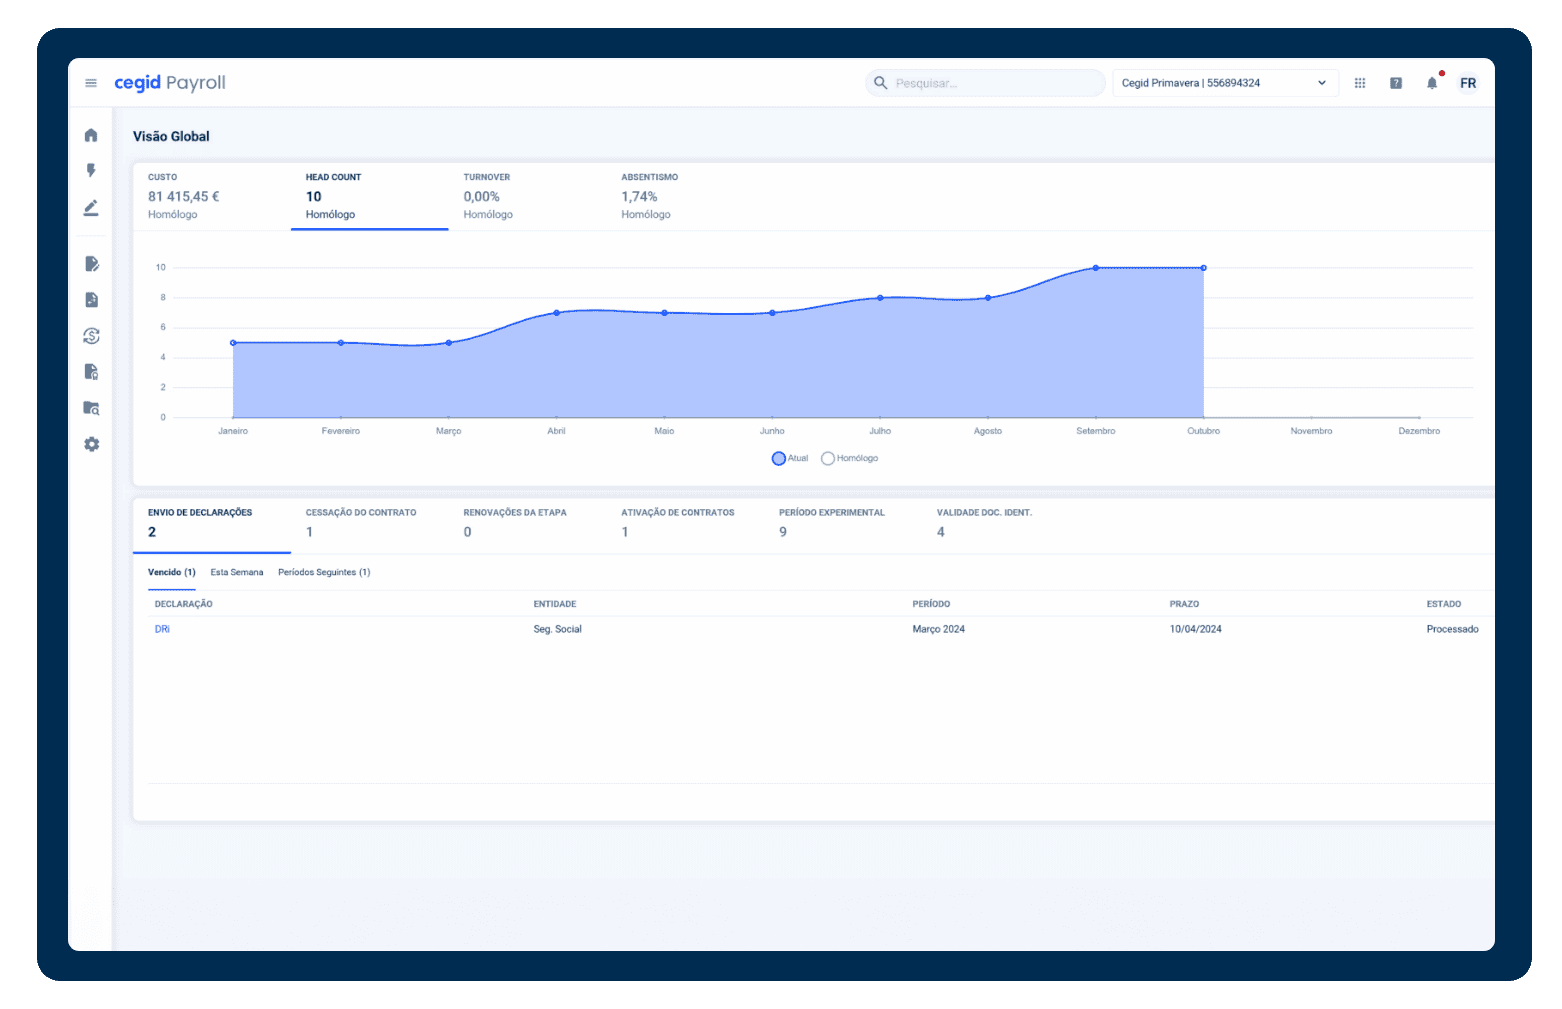This screenshot has width=1562, height=1009.
Task: Open the FR user profile menu
Action: (1468, 83)
